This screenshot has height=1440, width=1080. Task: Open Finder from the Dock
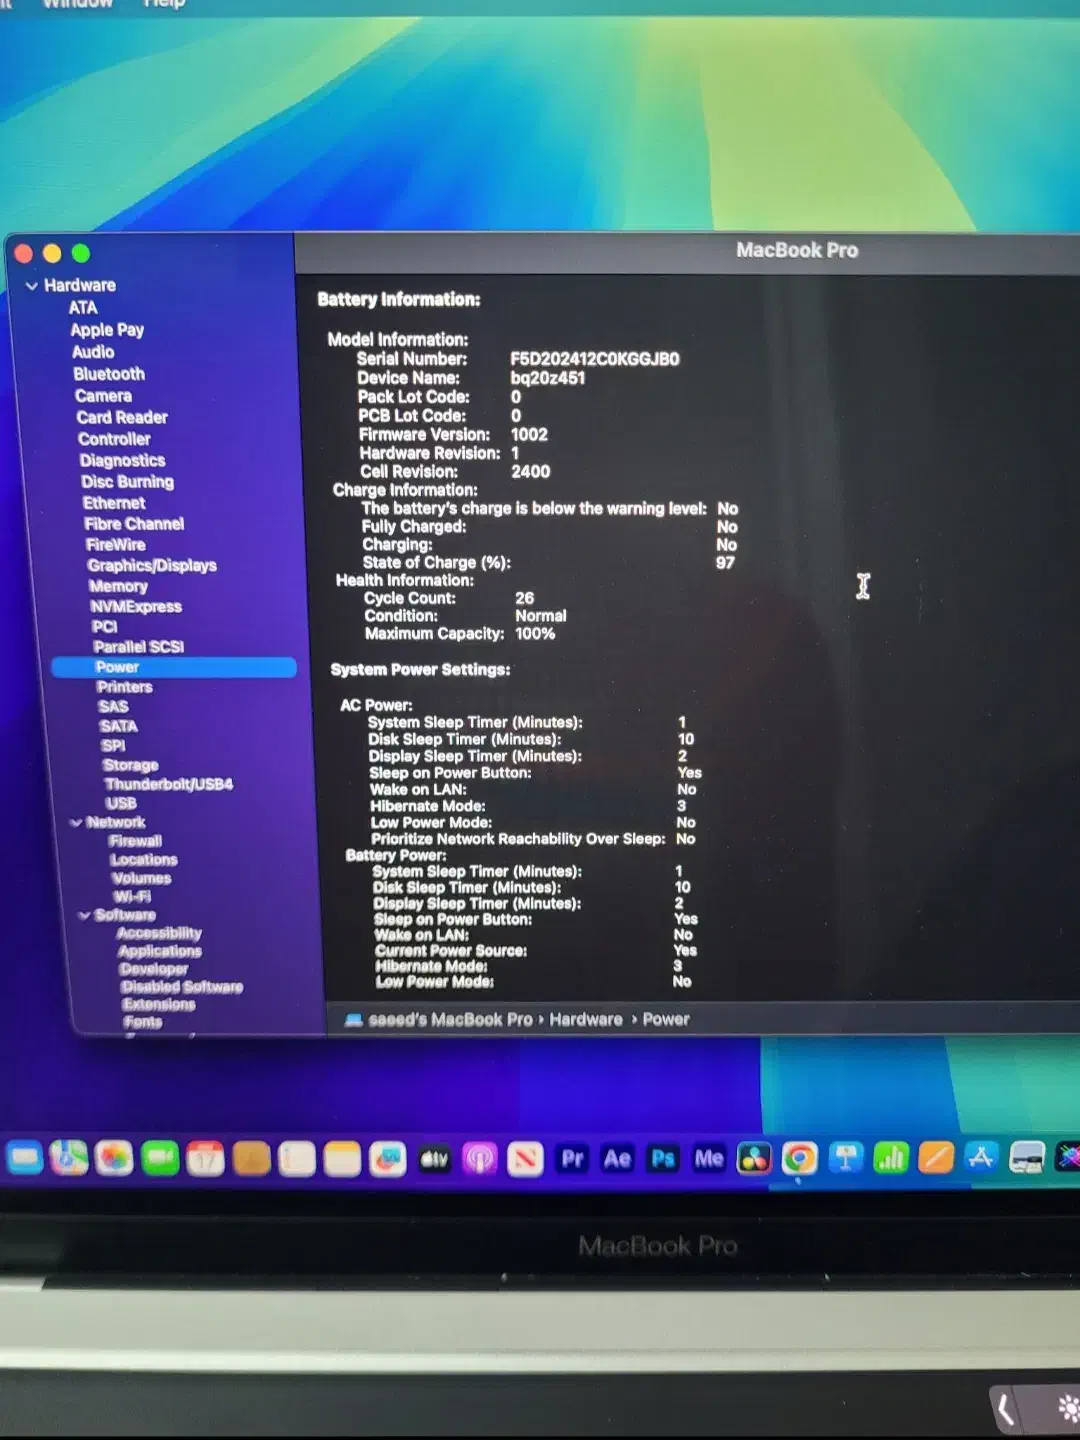tap(25, 1158)
